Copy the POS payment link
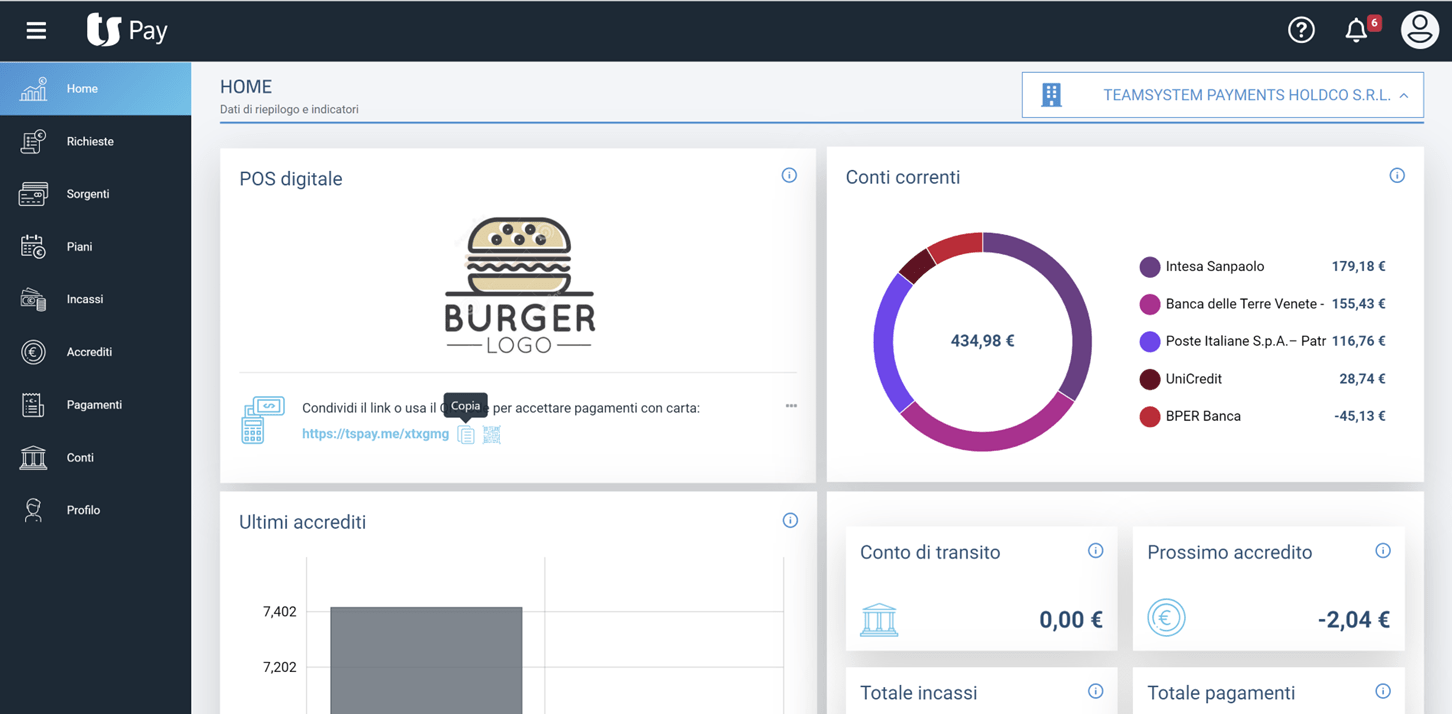The image size is (1452, 714). [466, 434]
